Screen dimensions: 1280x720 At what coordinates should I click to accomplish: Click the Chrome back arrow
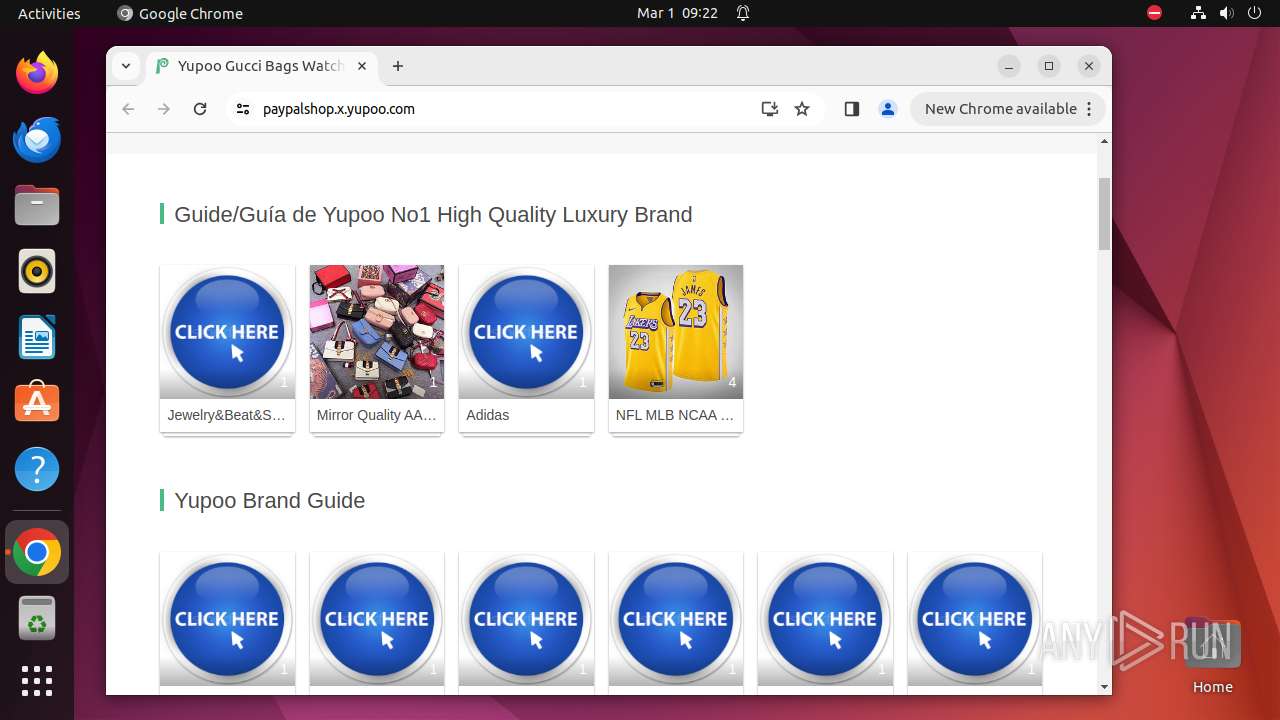point(128,109)
